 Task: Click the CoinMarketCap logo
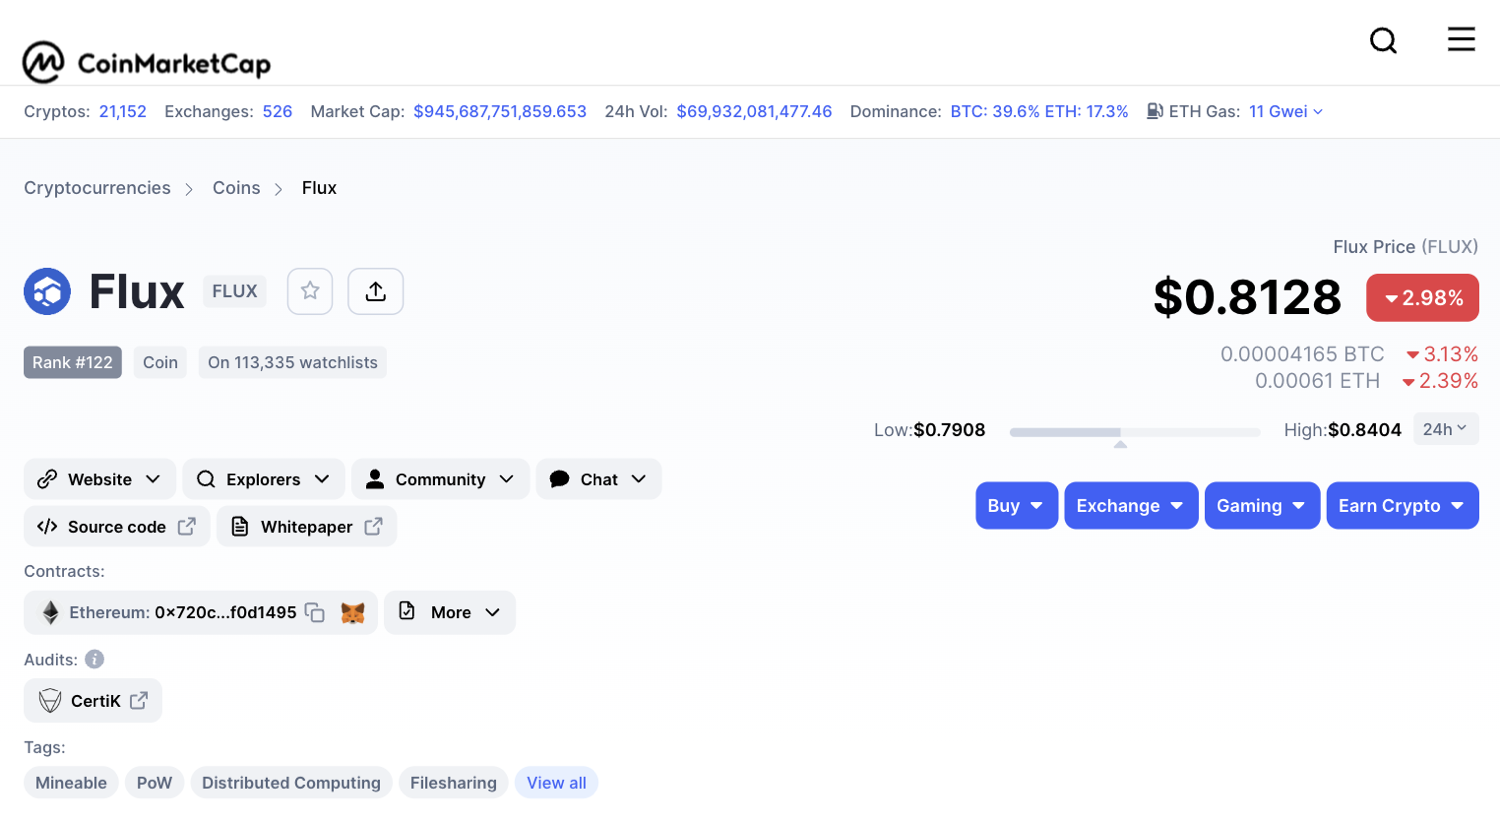147,62
